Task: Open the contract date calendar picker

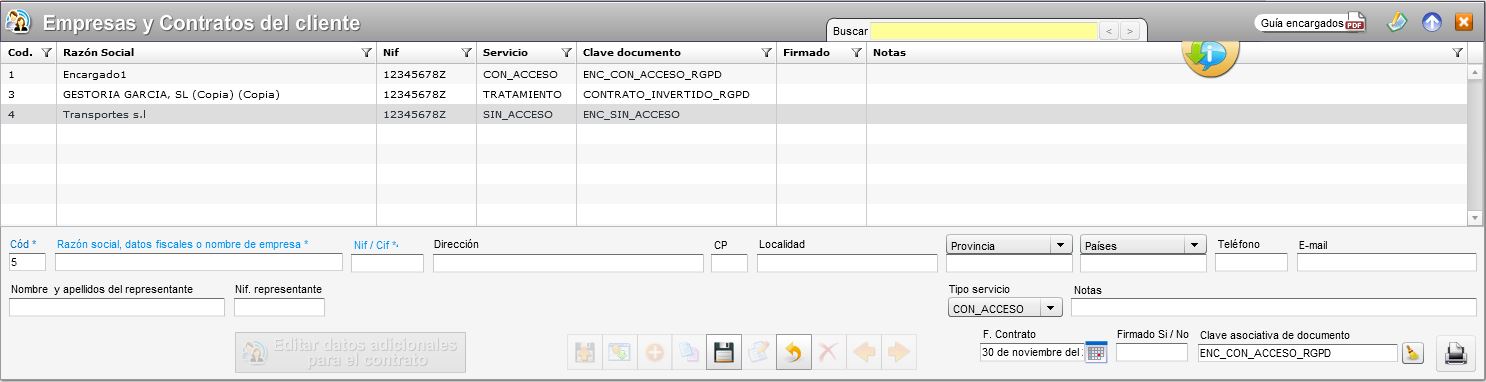Action: pos(1096,353)
